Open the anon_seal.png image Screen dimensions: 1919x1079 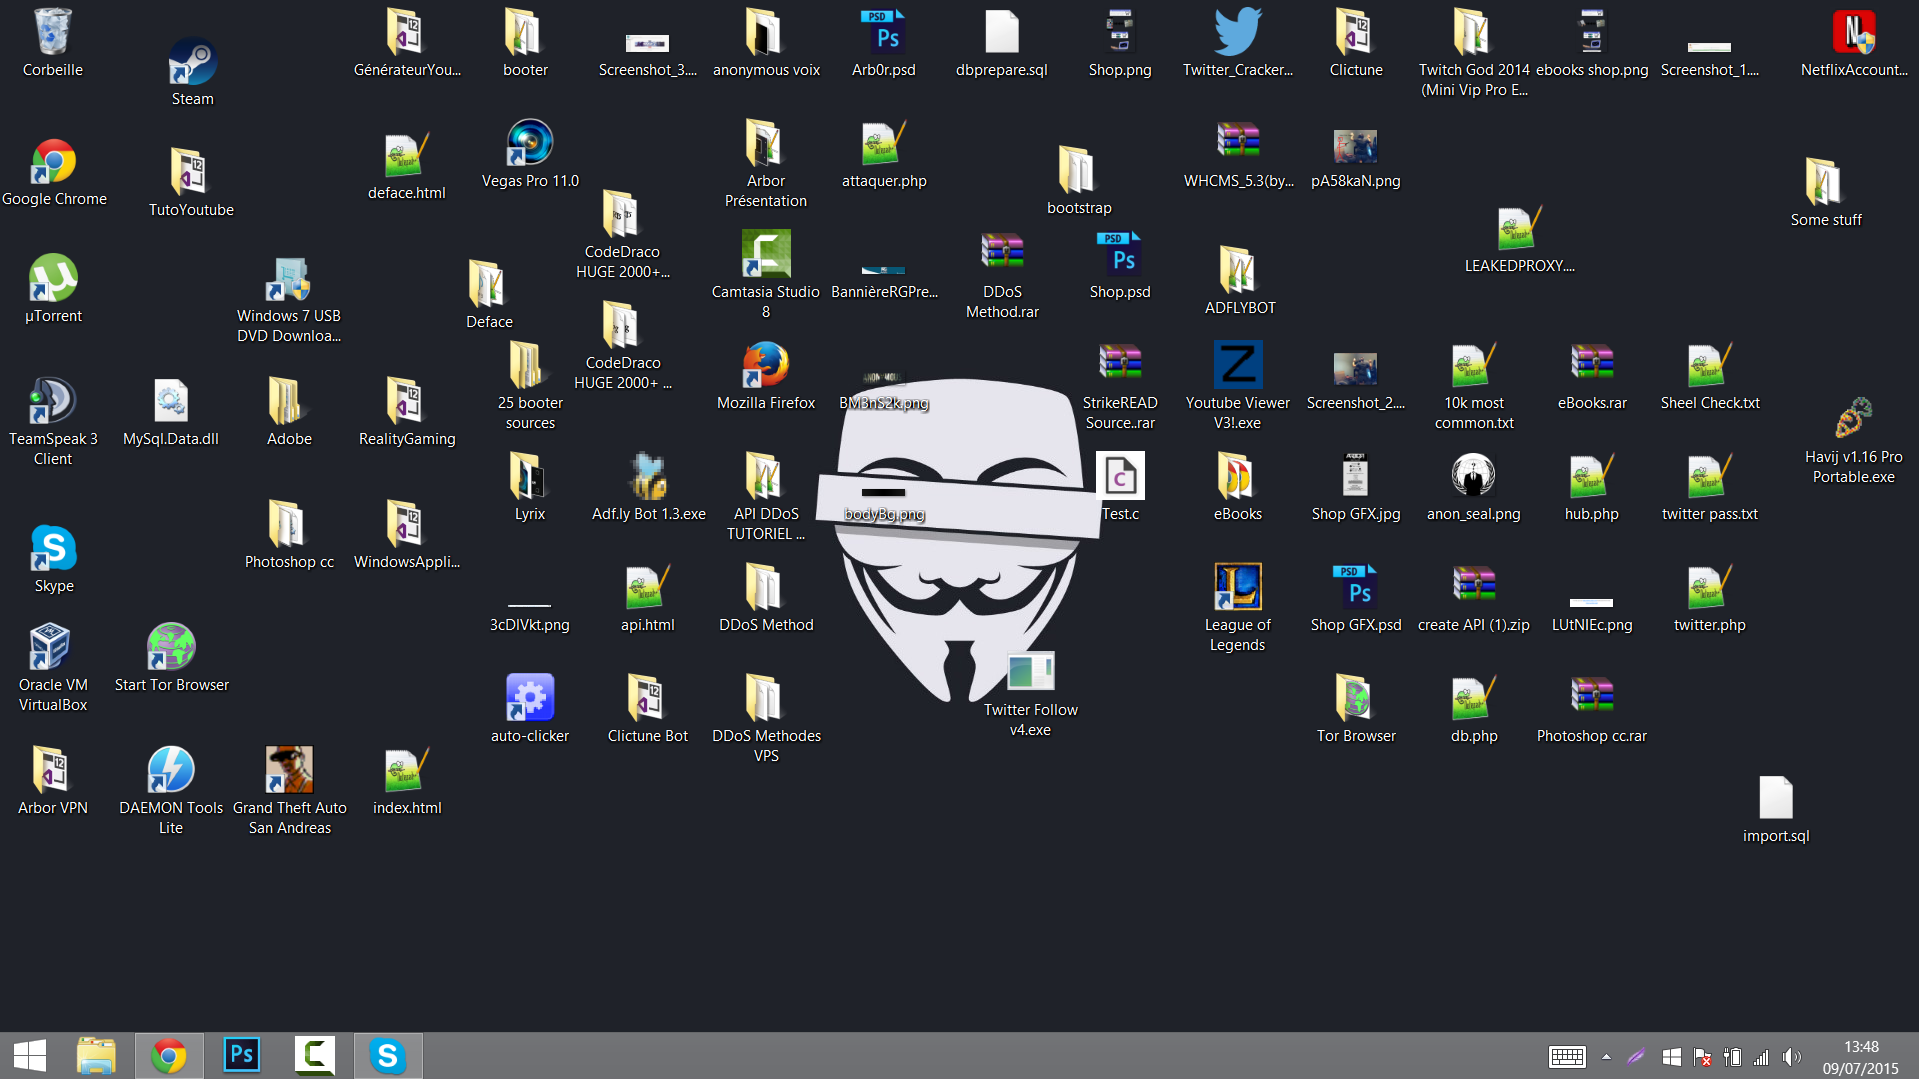tap(1473, 487)
